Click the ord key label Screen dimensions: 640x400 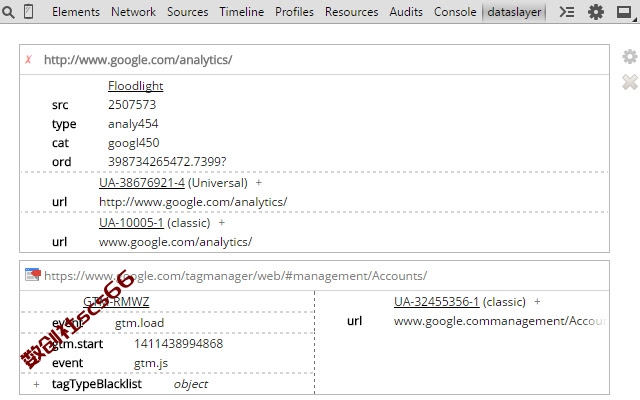coord(62,162)
